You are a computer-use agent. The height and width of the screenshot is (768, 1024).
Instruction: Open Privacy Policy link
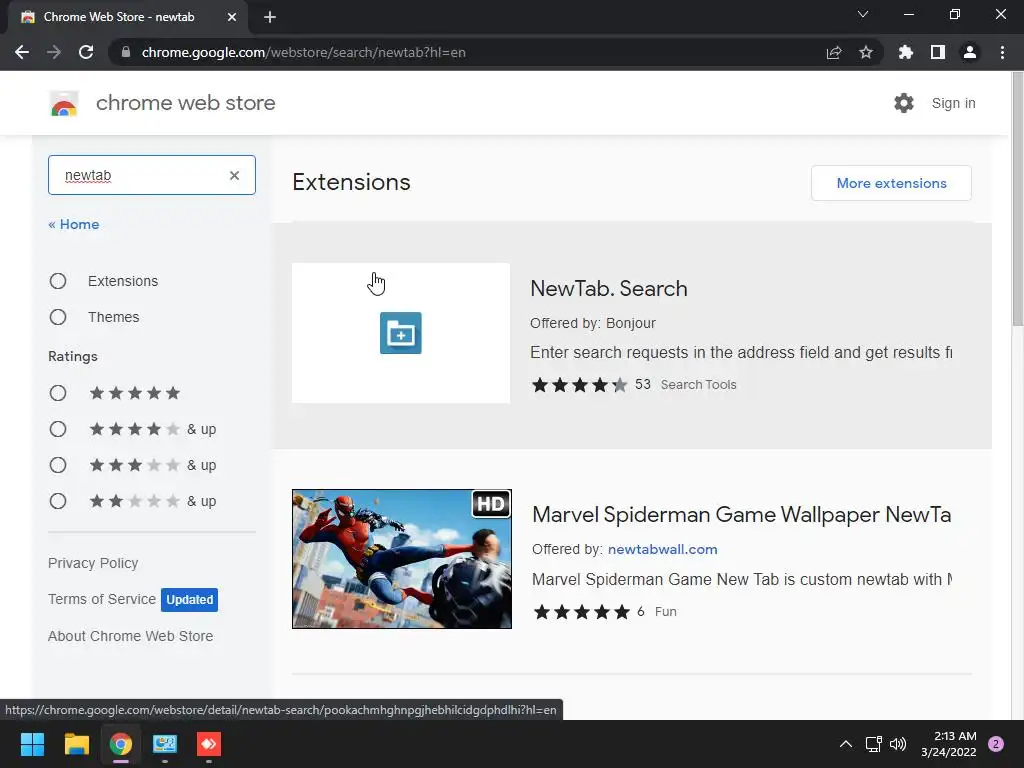coord(93,563)
